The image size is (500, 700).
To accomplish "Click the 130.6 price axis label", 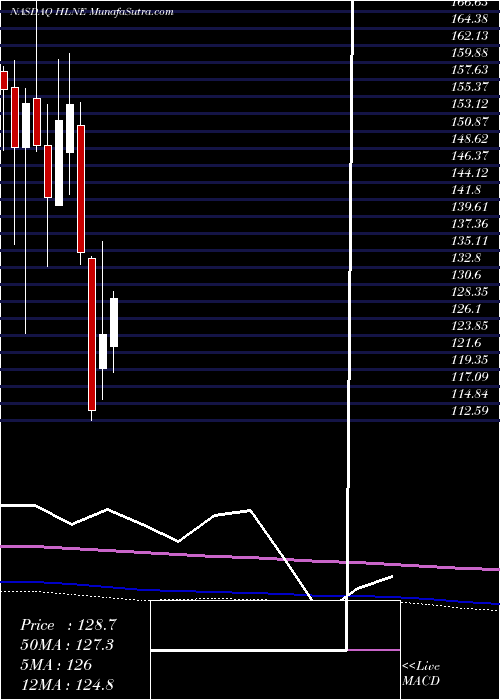I will (x=467, y=275).
